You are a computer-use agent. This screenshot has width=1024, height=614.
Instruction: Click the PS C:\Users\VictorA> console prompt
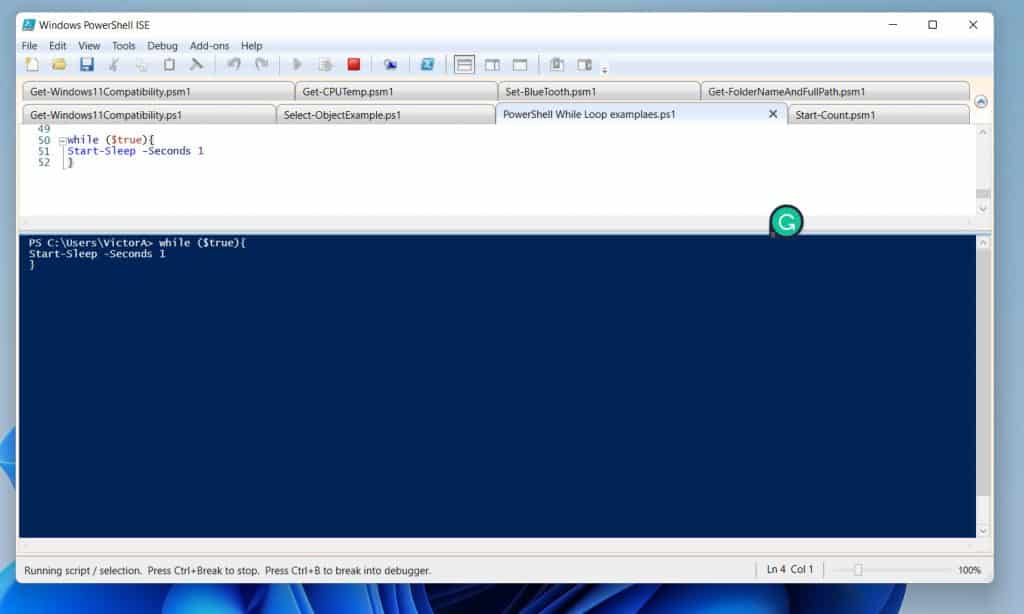pos(90,243)
